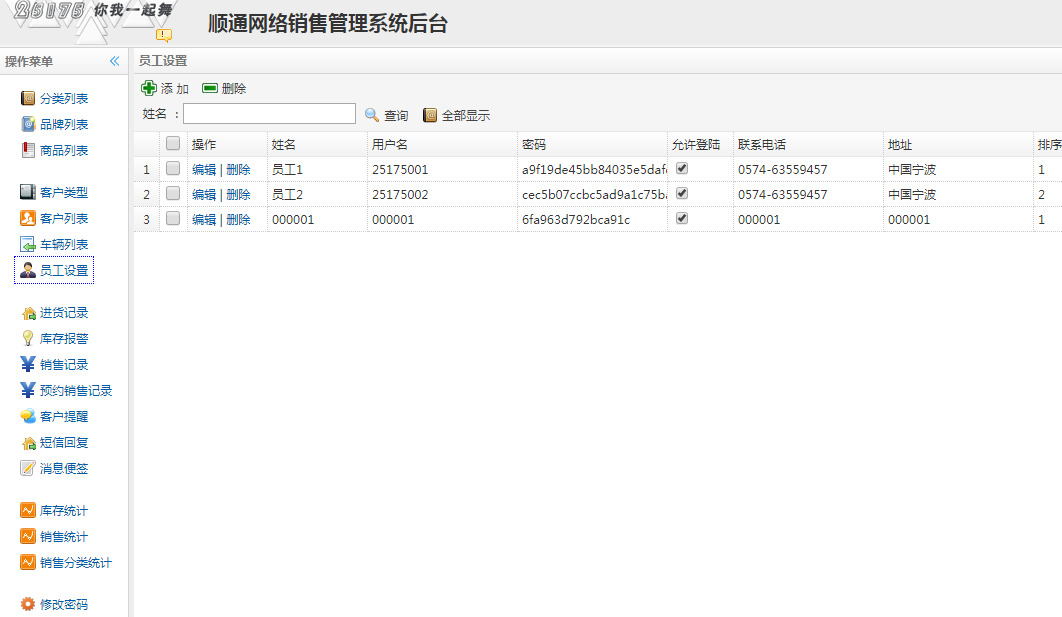Click the 销售记录 yen icon
The height and width of the screenshot is (617, 1062).
tap(28, 364)
